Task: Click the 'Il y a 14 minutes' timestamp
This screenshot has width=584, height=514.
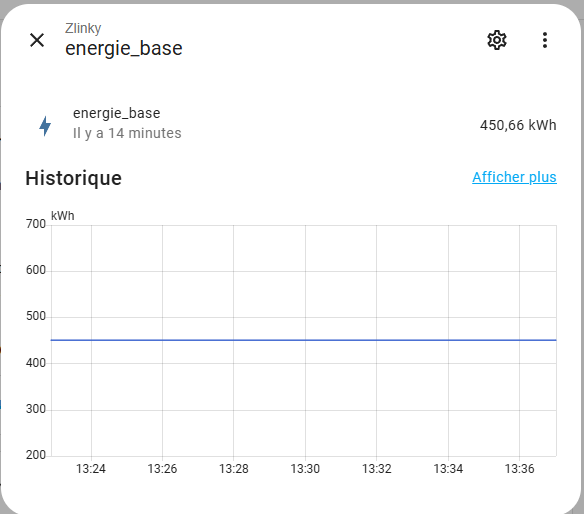Action: coord(127,133)
